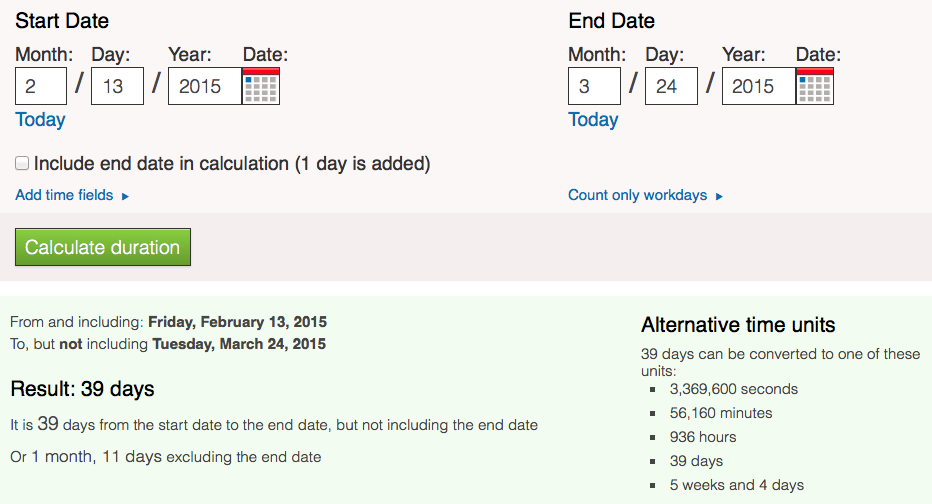This screenshot has height=504, width=932.
Task: Click the 1 month link in result
Action: click(62, 457)
